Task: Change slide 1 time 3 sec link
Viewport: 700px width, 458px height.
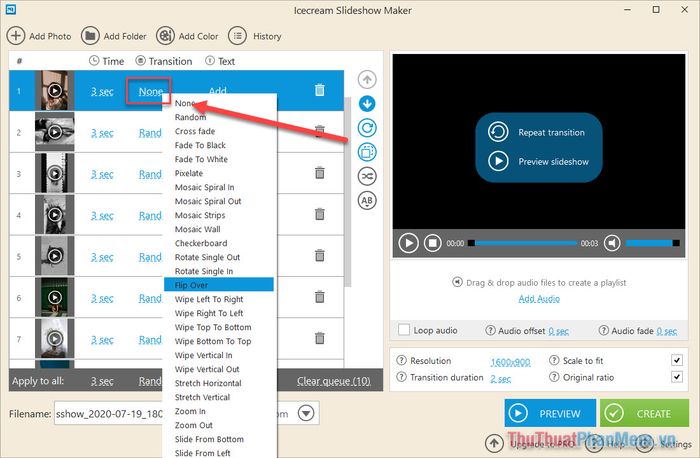Action: [102, 92]
